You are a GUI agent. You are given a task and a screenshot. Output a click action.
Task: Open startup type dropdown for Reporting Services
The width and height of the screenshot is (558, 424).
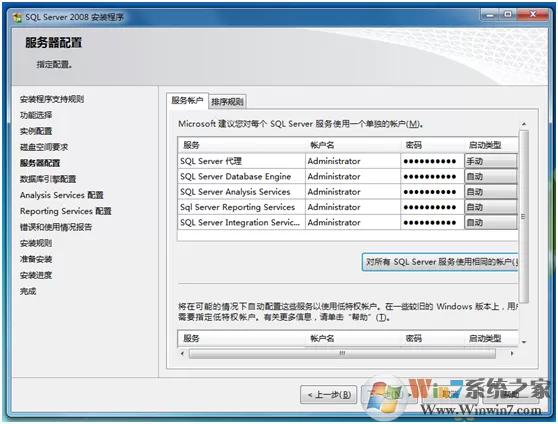click(x=490, y=207)
